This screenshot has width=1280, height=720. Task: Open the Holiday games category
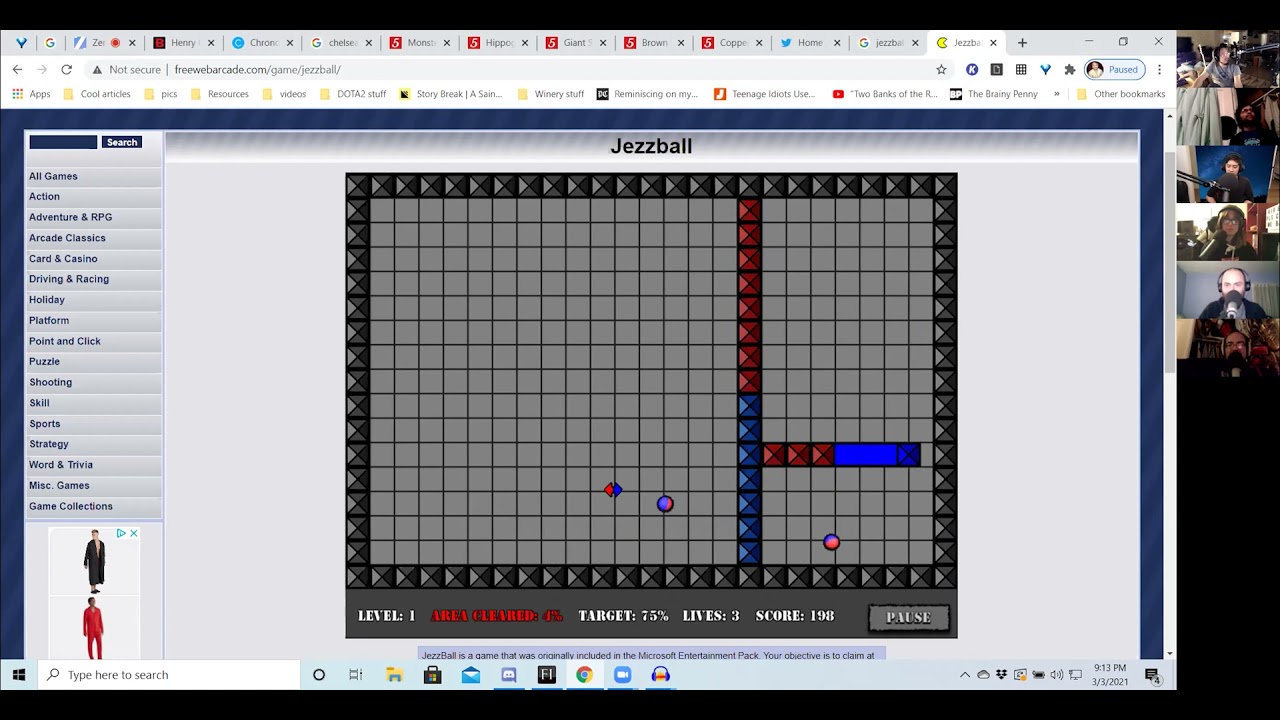94,300
